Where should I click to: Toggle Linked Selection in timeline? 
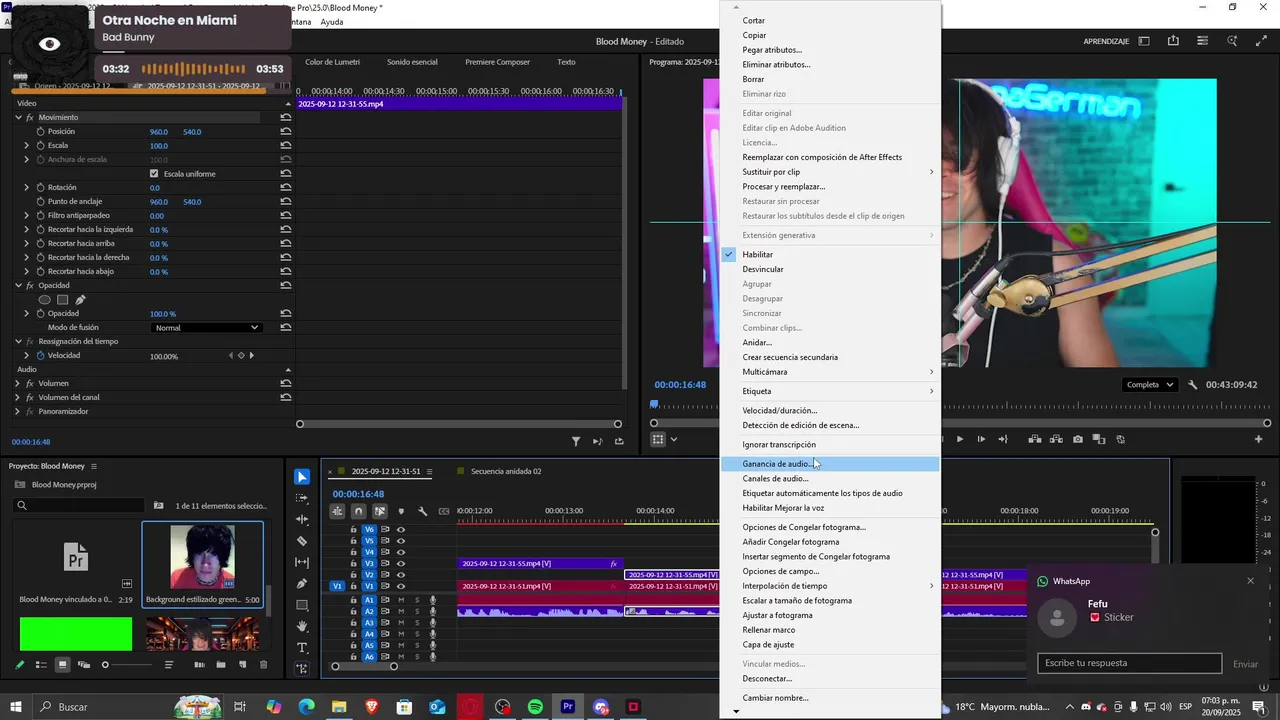click(380, 511)
